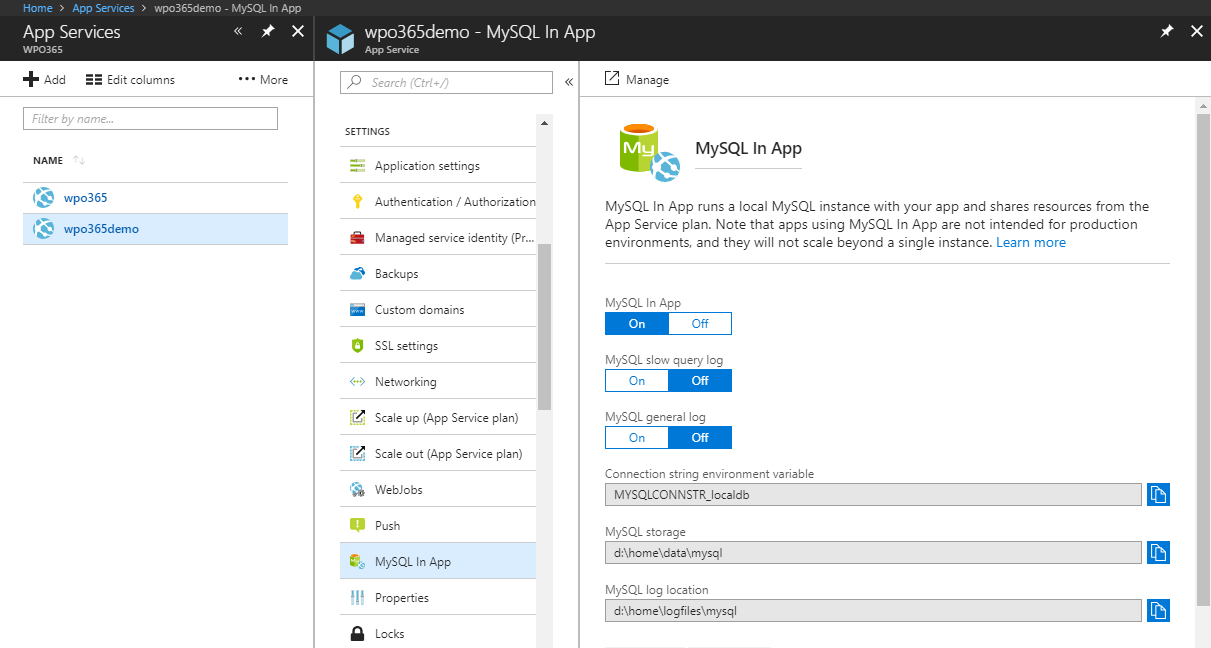Turn MySQL slow query log Off
1211x648 pixels.
700,380
